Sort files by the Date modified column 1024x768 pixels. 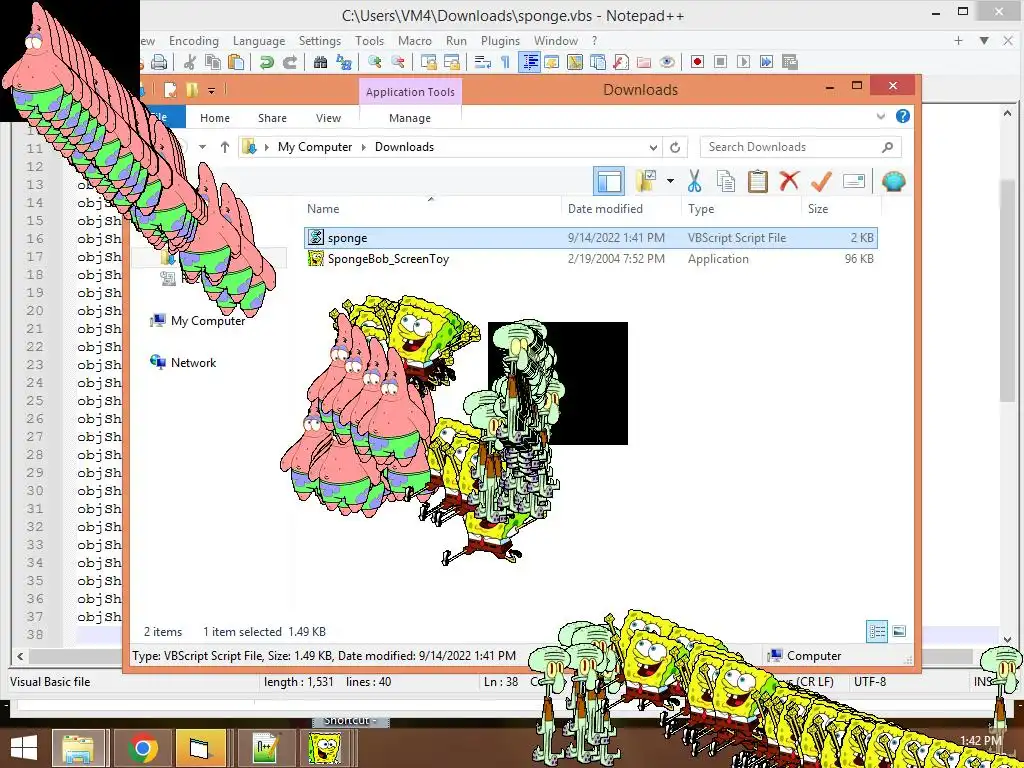pyautogui.click(x=605, y=209)
